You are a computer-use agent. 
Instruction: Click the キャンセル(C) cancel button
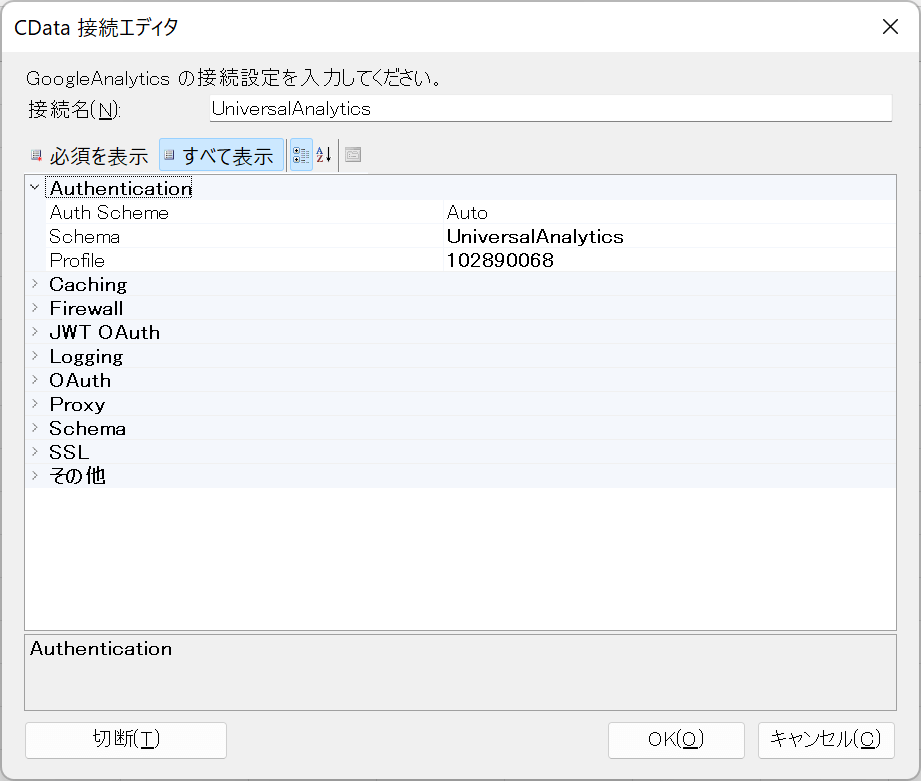tap(826, 740)
